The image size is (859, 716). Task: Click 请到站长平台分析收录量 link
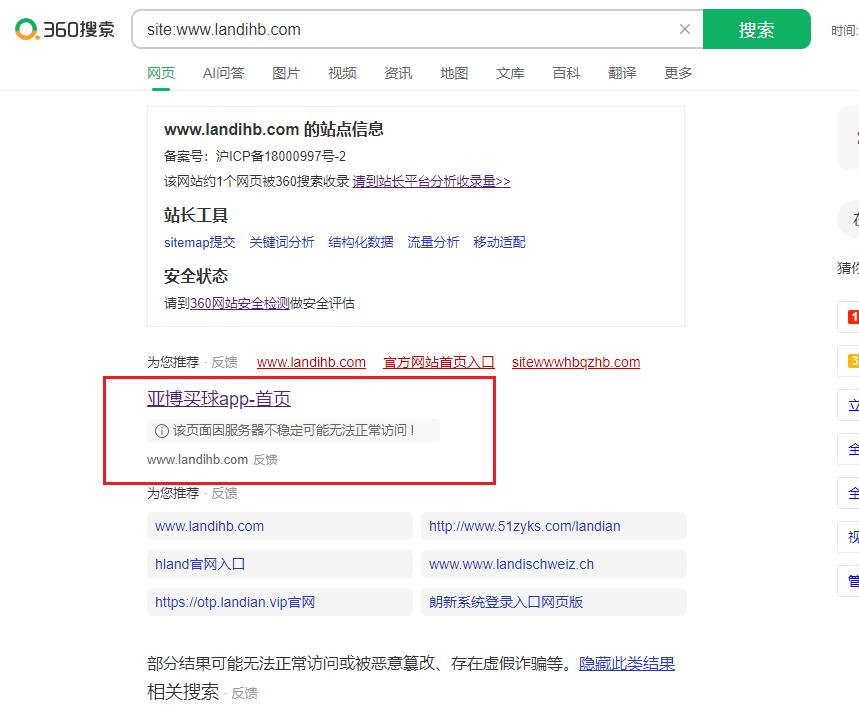[432, 181]
